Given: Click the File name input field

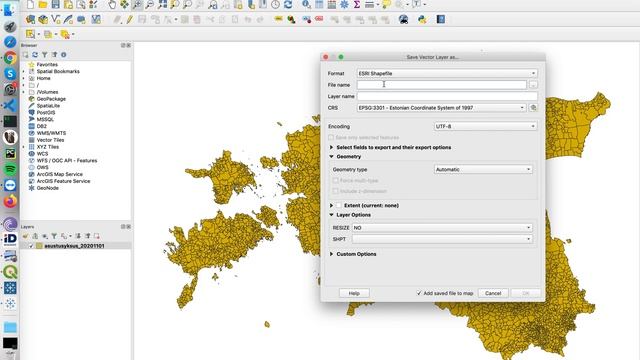Looking at the screenshot, I should coord(442,85).
